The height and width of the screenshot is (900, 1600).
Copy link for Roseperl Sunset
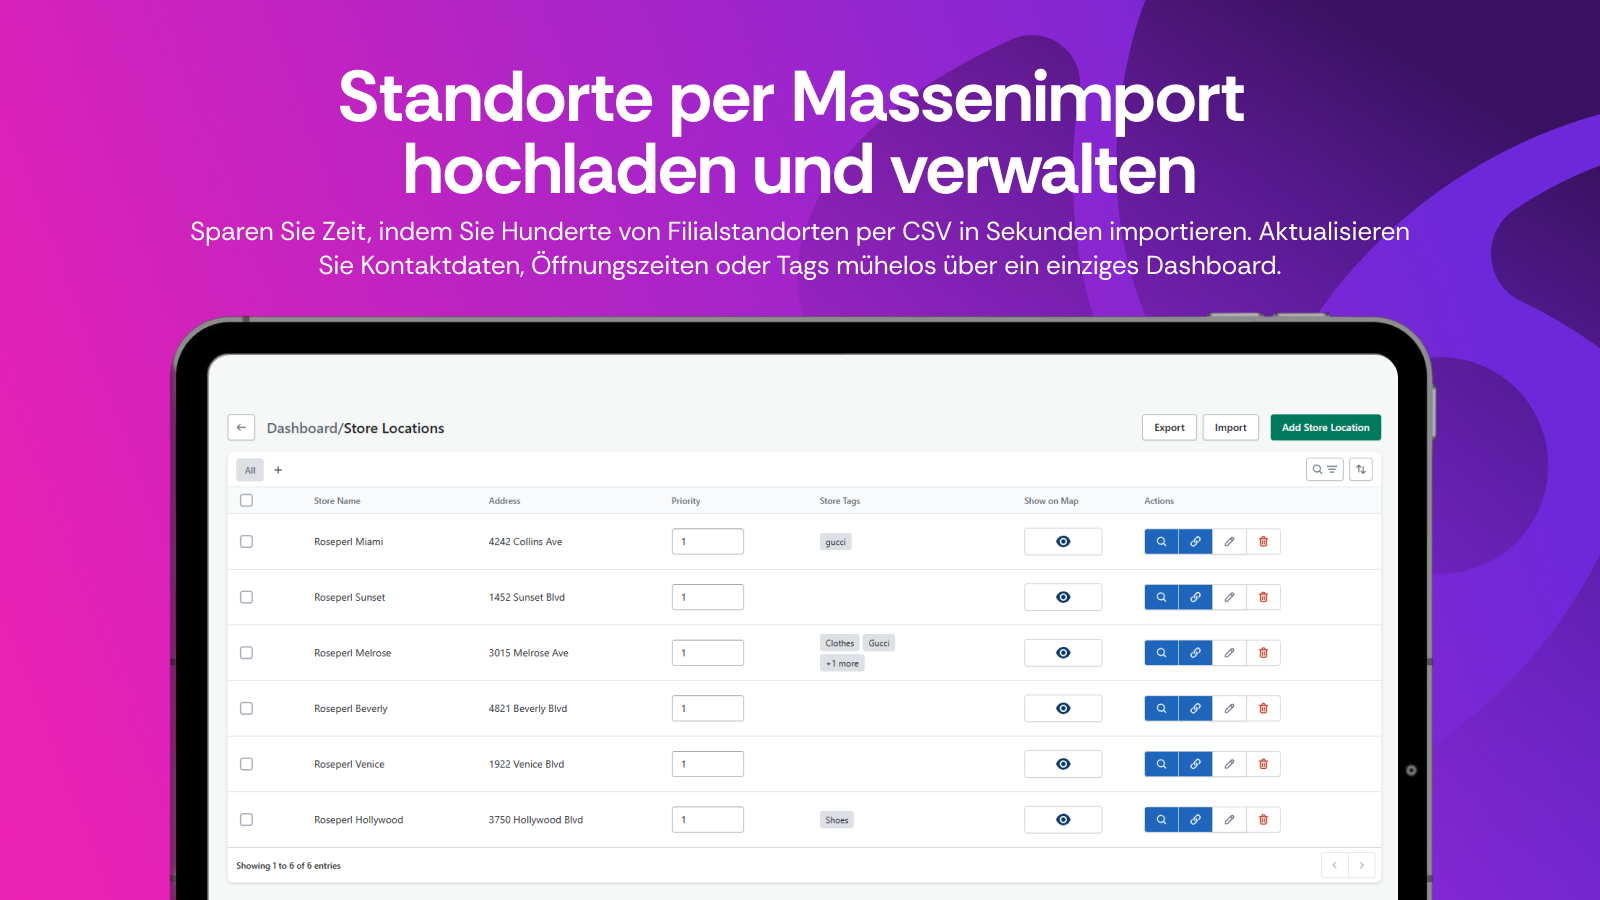click(1195, 597)
